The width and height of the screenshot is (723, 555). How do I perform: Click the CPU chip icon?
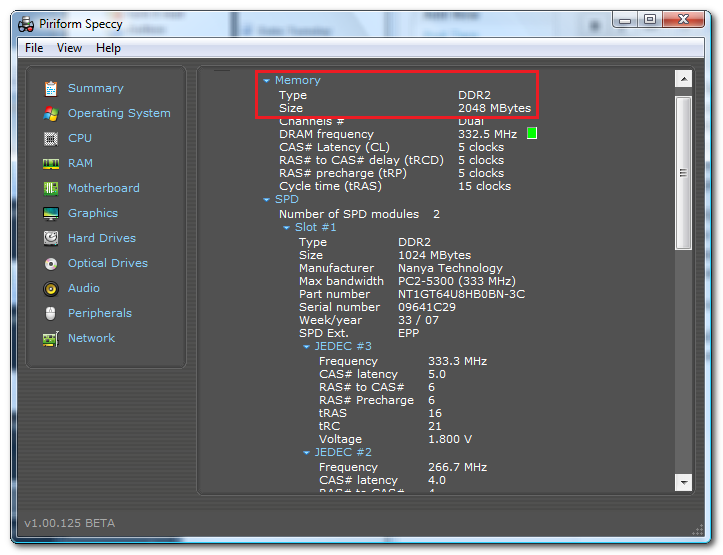pyautogui.click(x=51, y=138)
